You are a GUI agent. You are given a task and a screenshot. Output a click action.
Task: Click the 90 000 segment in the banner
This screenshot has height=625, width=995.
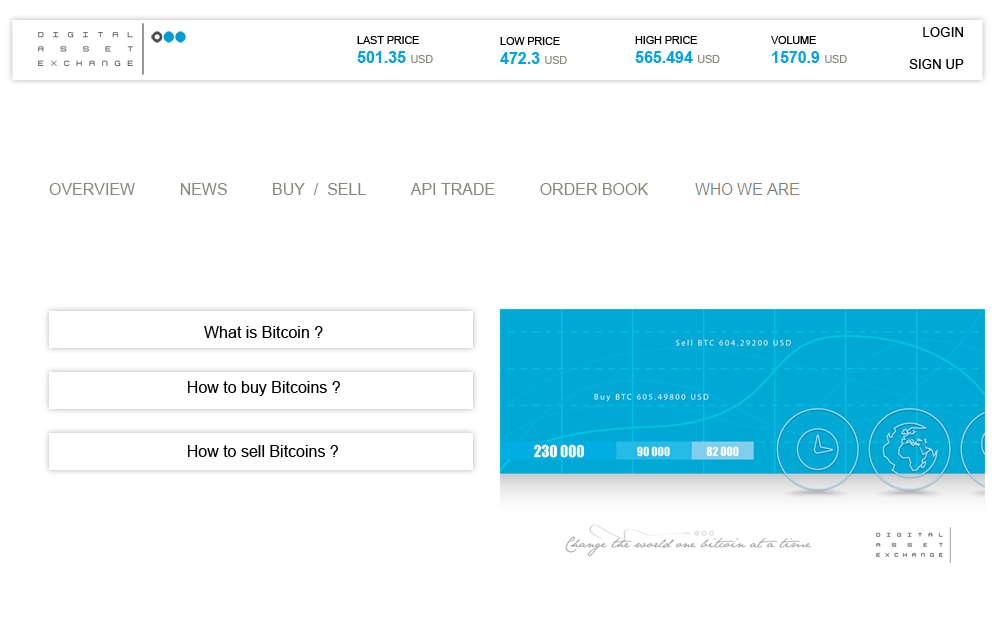pos(654,451)
